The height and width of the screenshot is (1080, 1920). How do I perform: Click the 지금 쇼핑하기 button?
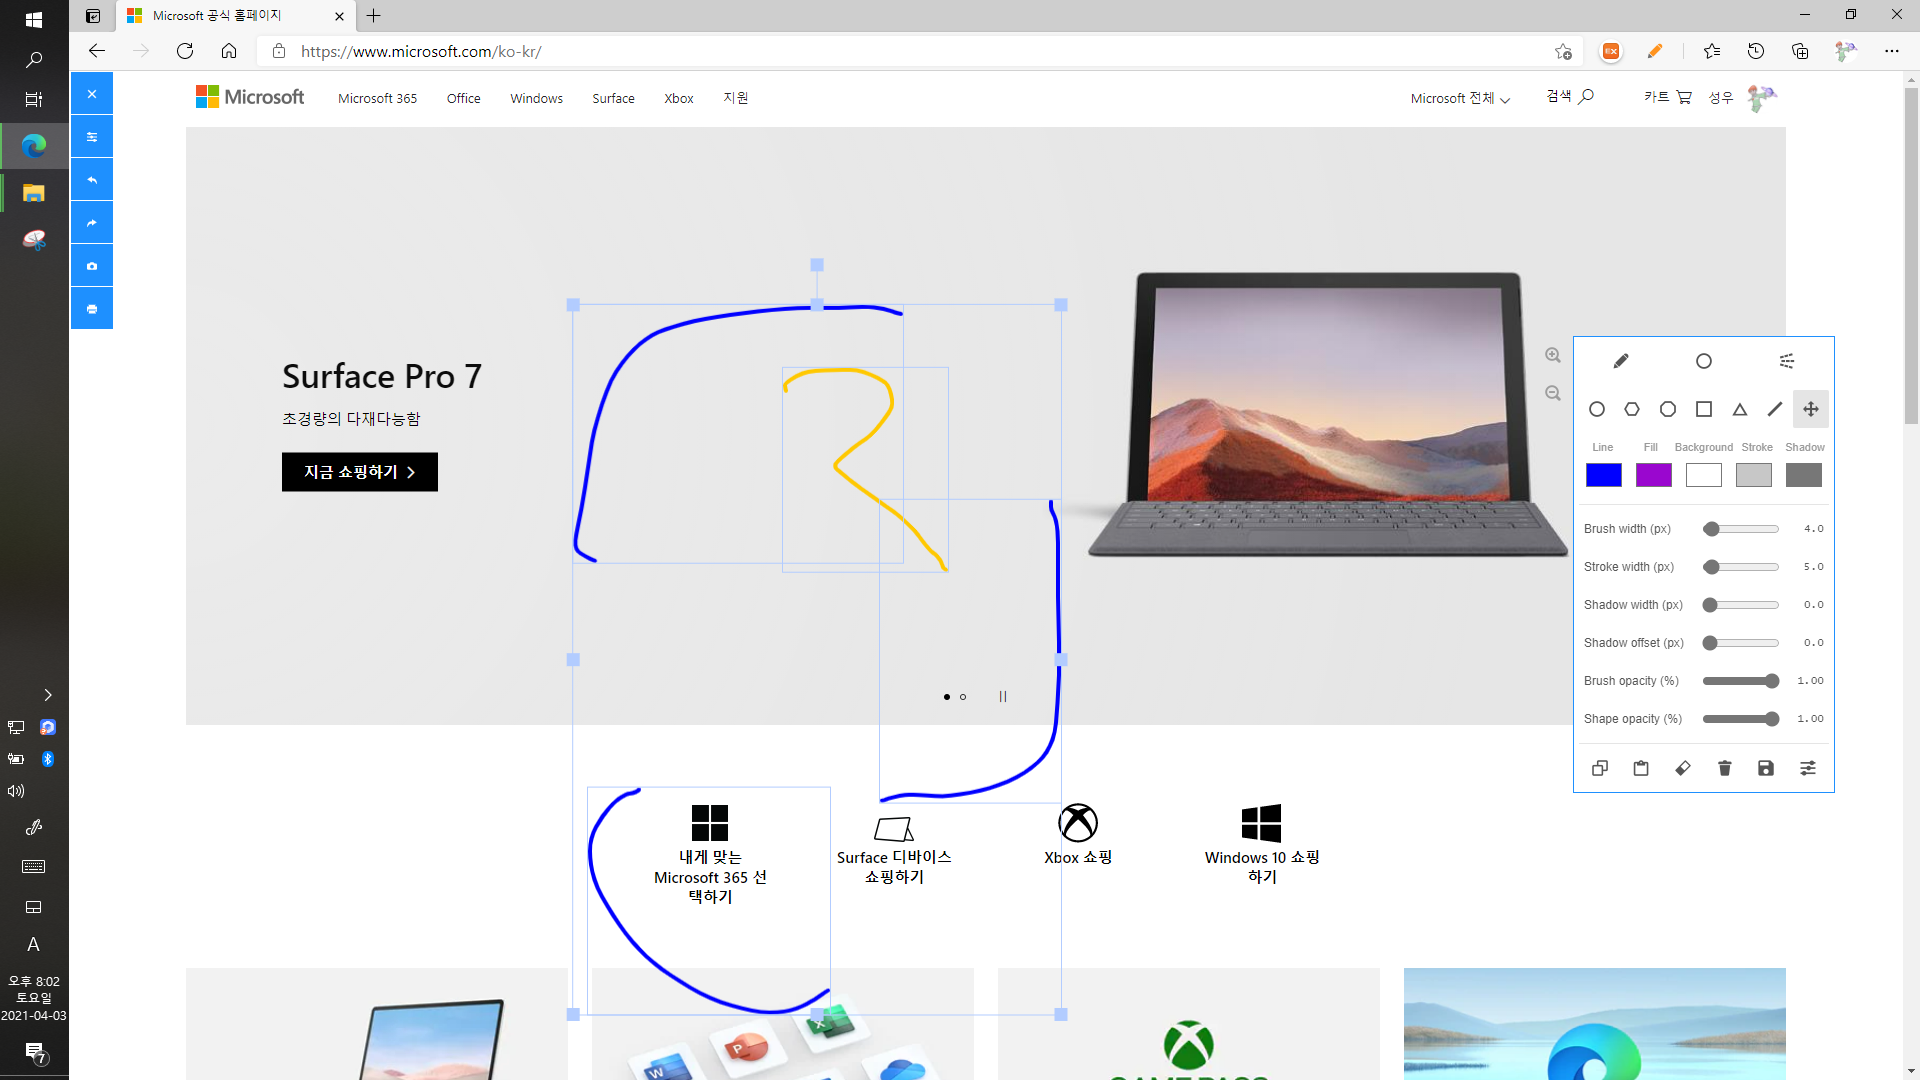coord(359,472)
